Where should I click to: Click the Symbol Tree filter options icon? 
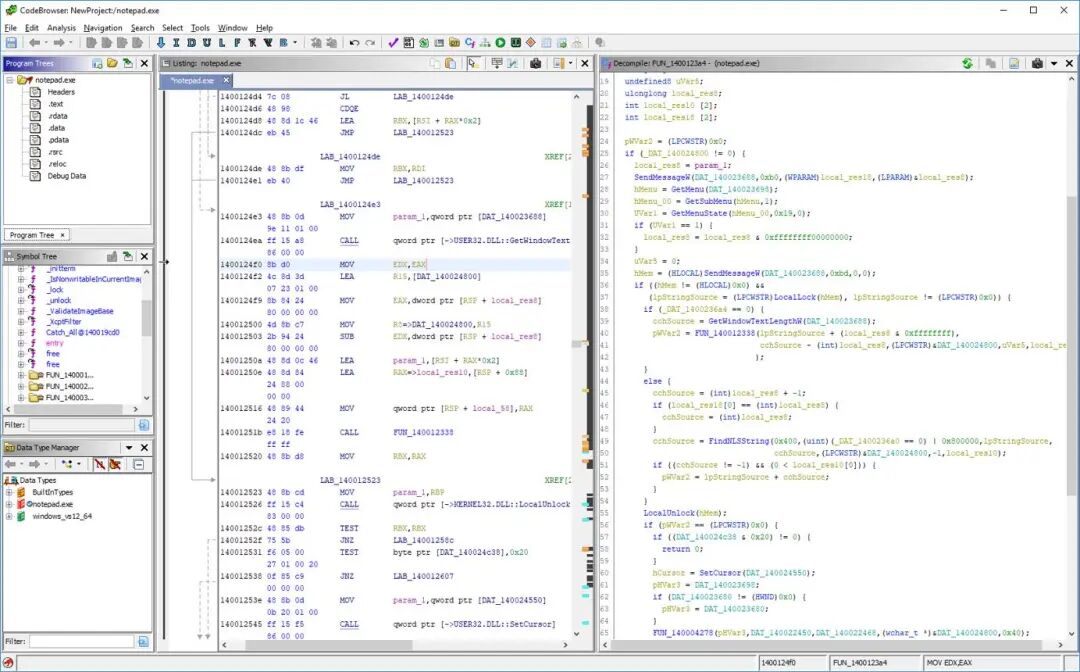coord(144,425)
